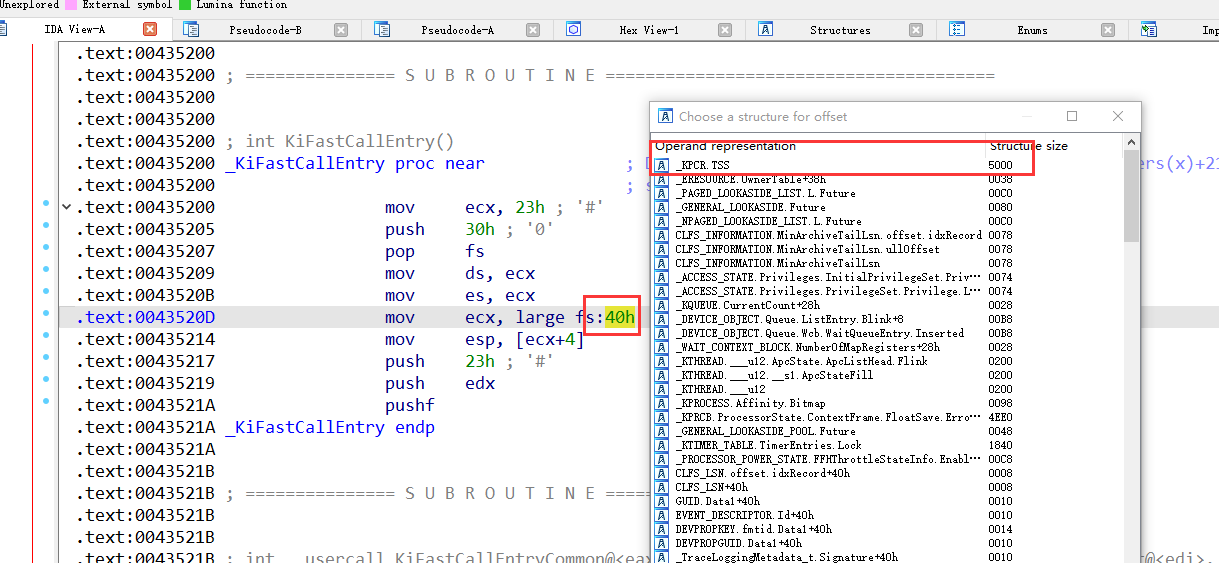Select _PAGED_LOOKASIDE_LIST.L.Future row
This screenshot has height=563, width=1219.
[x=887, y=193]
